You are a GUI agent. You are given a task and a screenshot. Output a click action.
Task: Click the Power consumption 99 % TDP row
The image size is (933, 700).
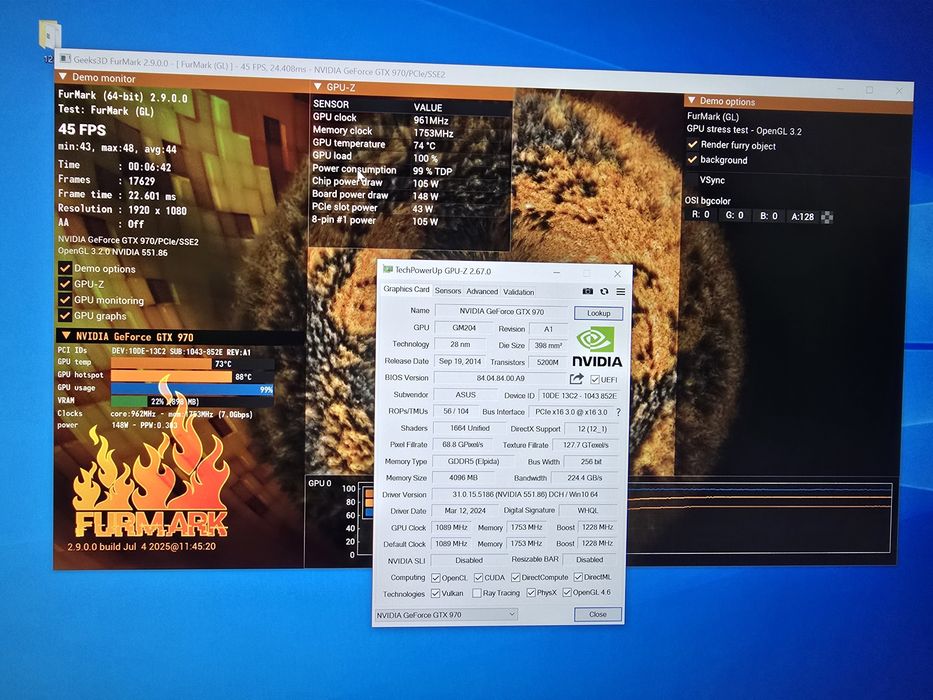click(411, 170)
